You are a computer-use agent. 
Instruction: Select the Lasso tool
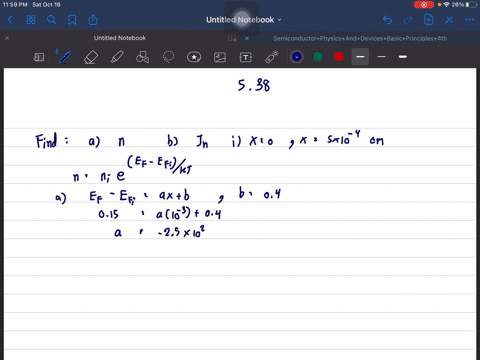pos(168,57)
